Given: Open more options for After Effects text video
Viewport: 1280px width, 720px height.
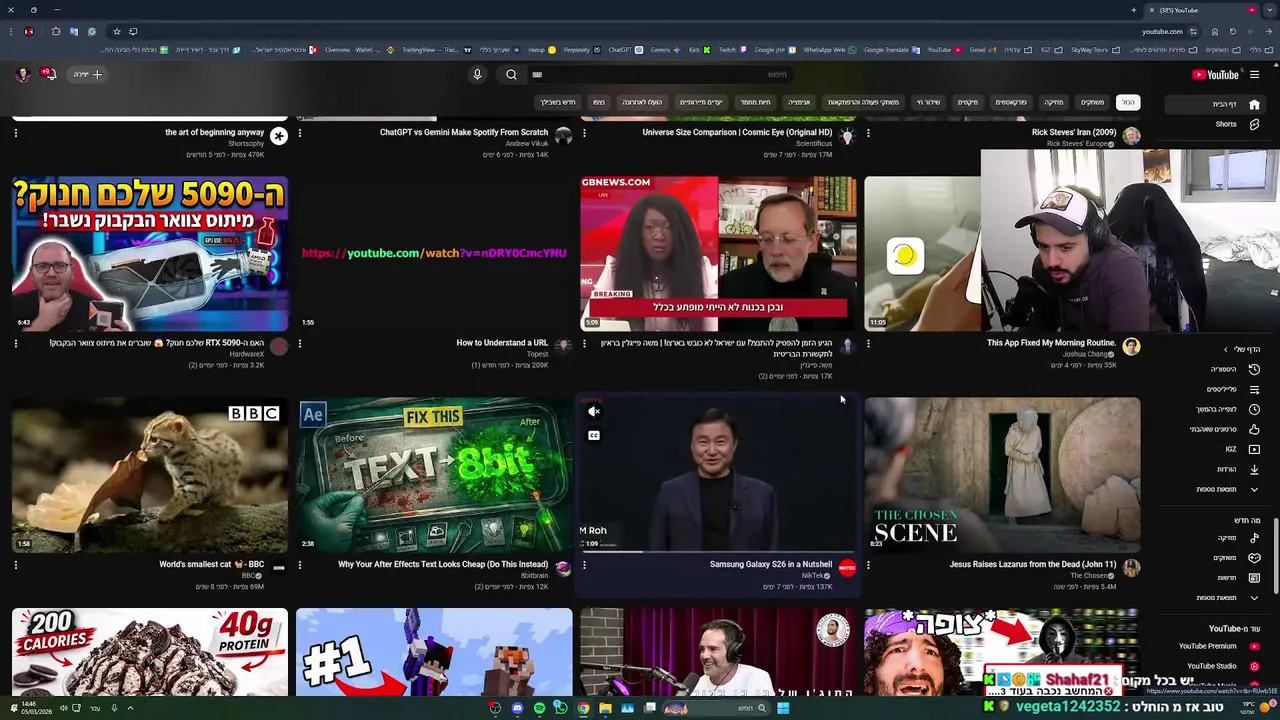Looking at the screenshot, I should (300, 565).
